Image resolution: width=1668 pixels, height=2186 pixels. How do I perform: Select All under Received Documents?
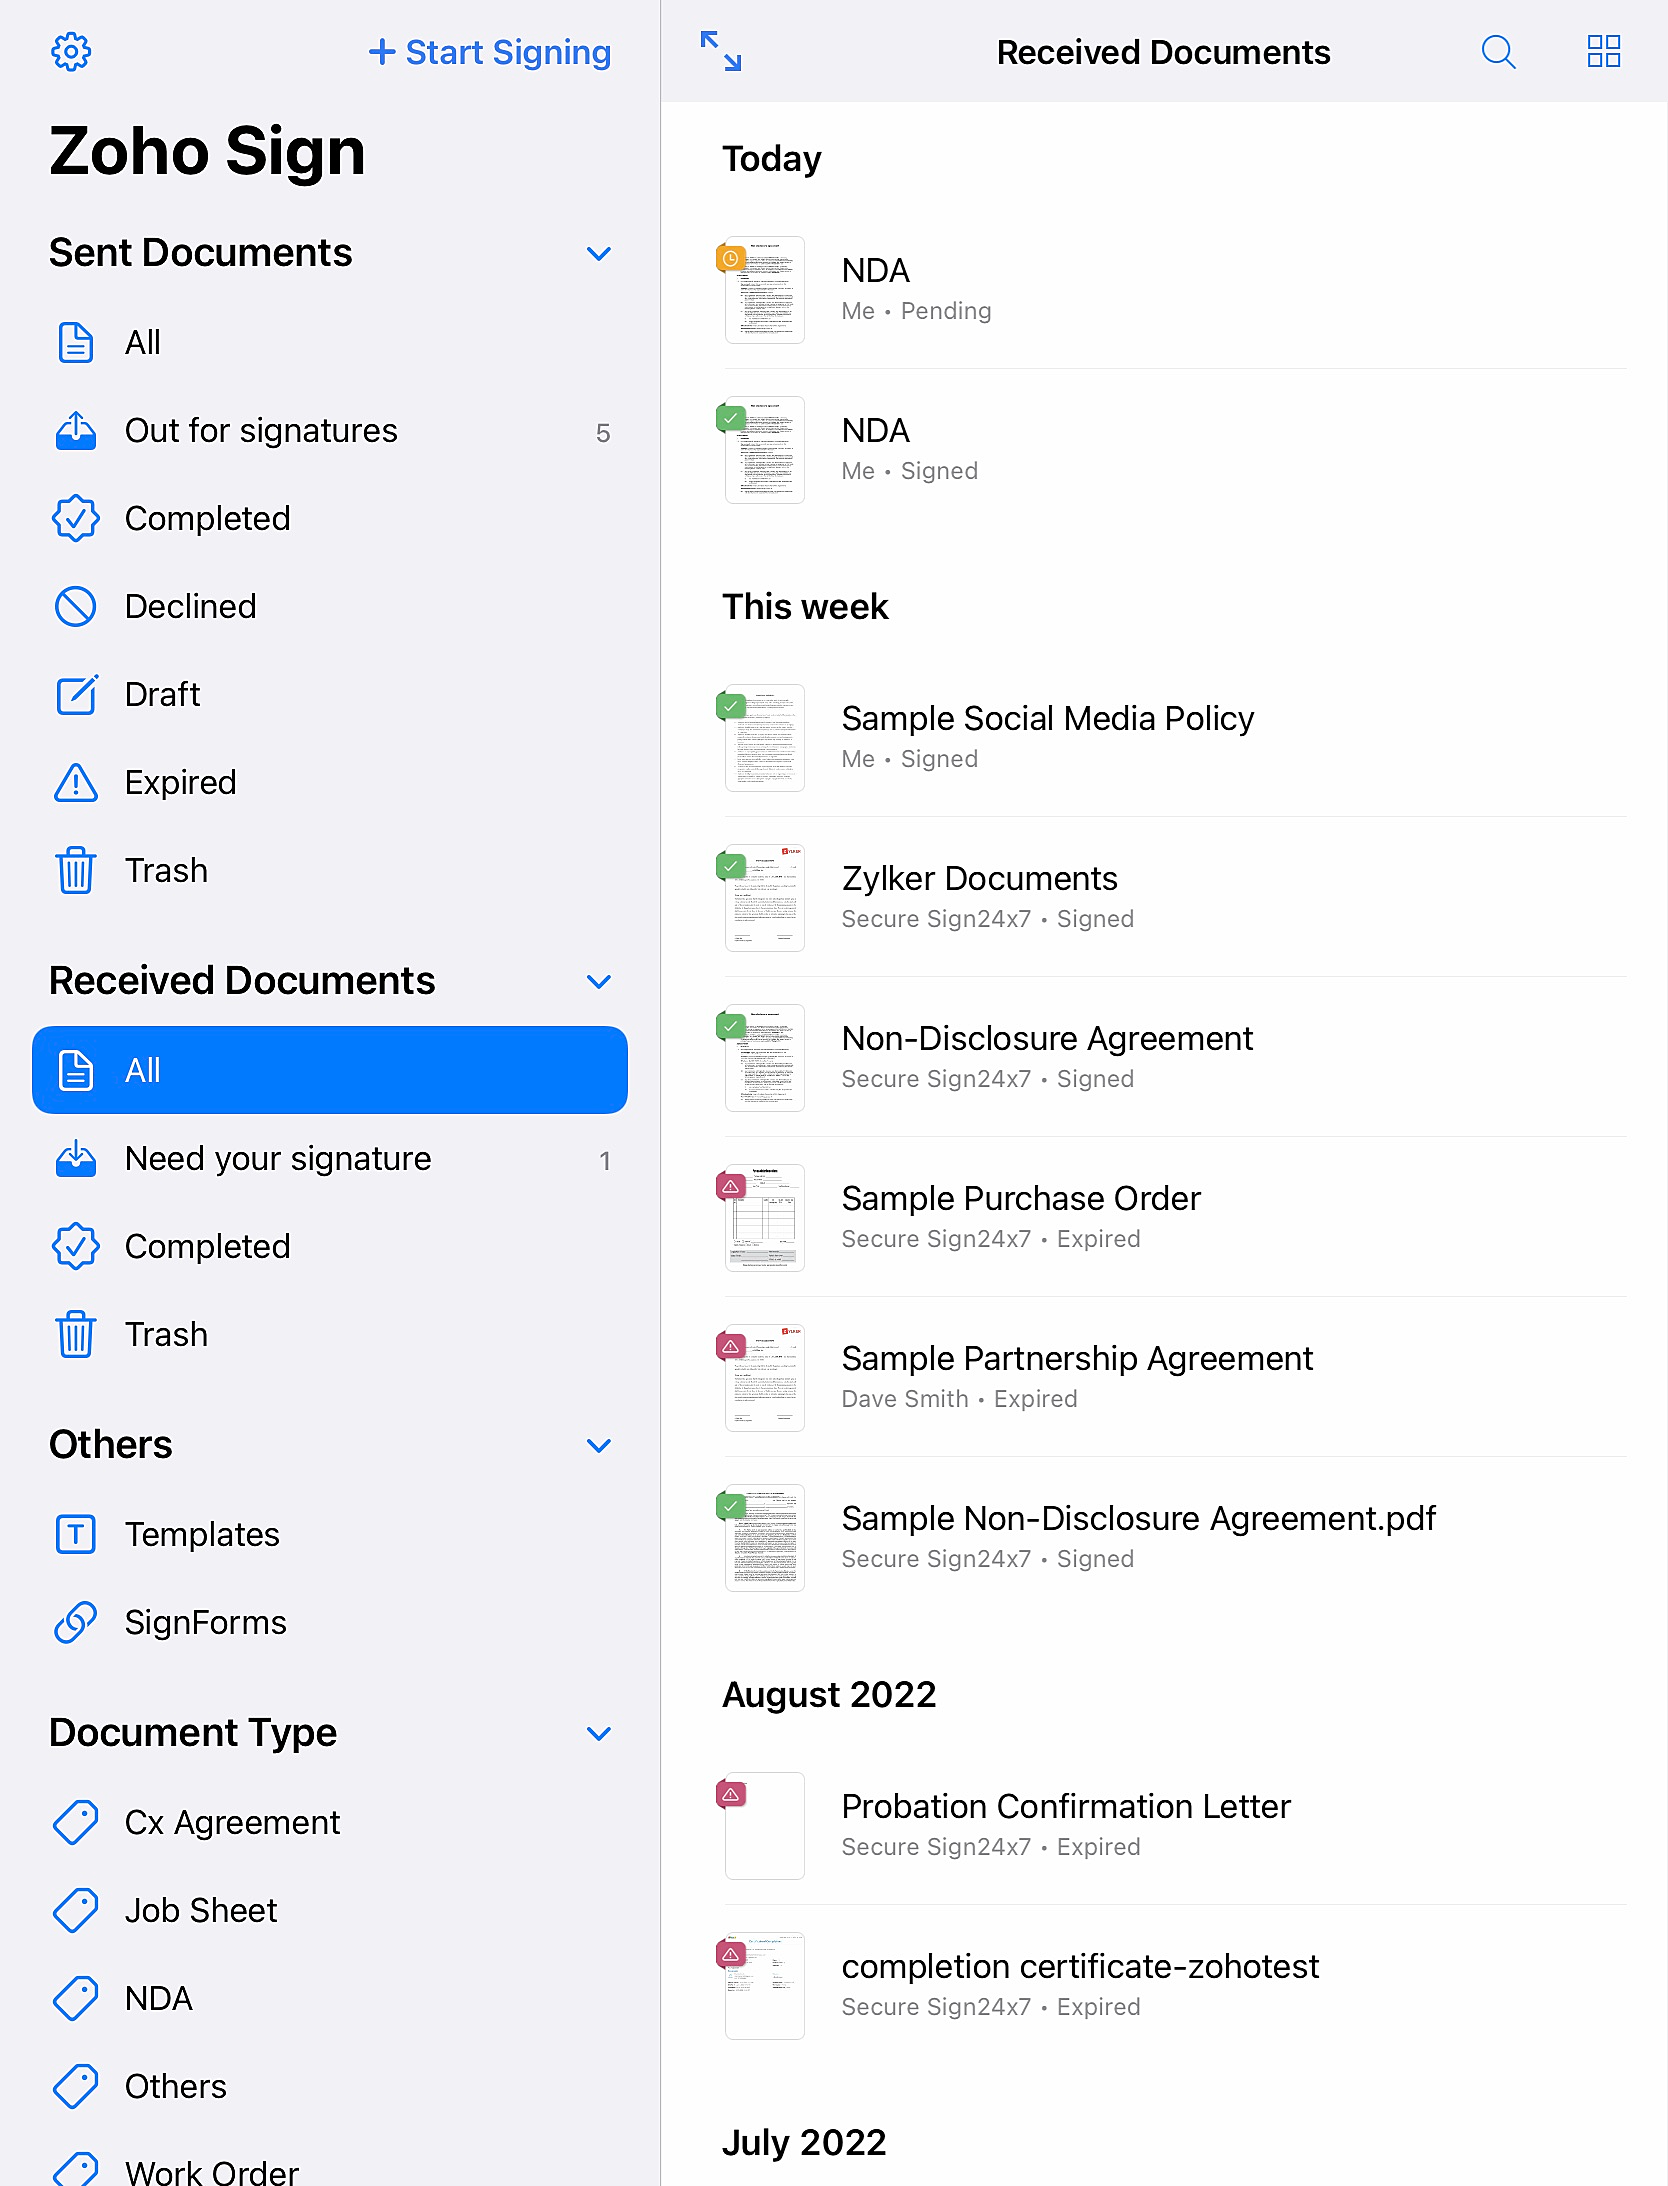point(330,1070)
